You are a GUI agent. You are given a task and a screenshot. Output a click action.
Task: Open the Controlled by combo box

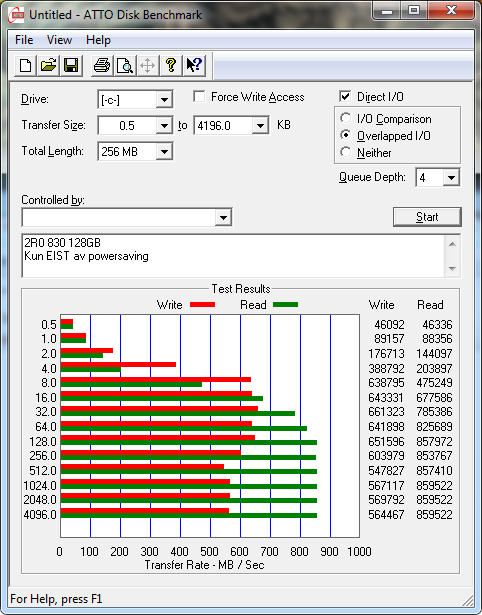[127, 217]
